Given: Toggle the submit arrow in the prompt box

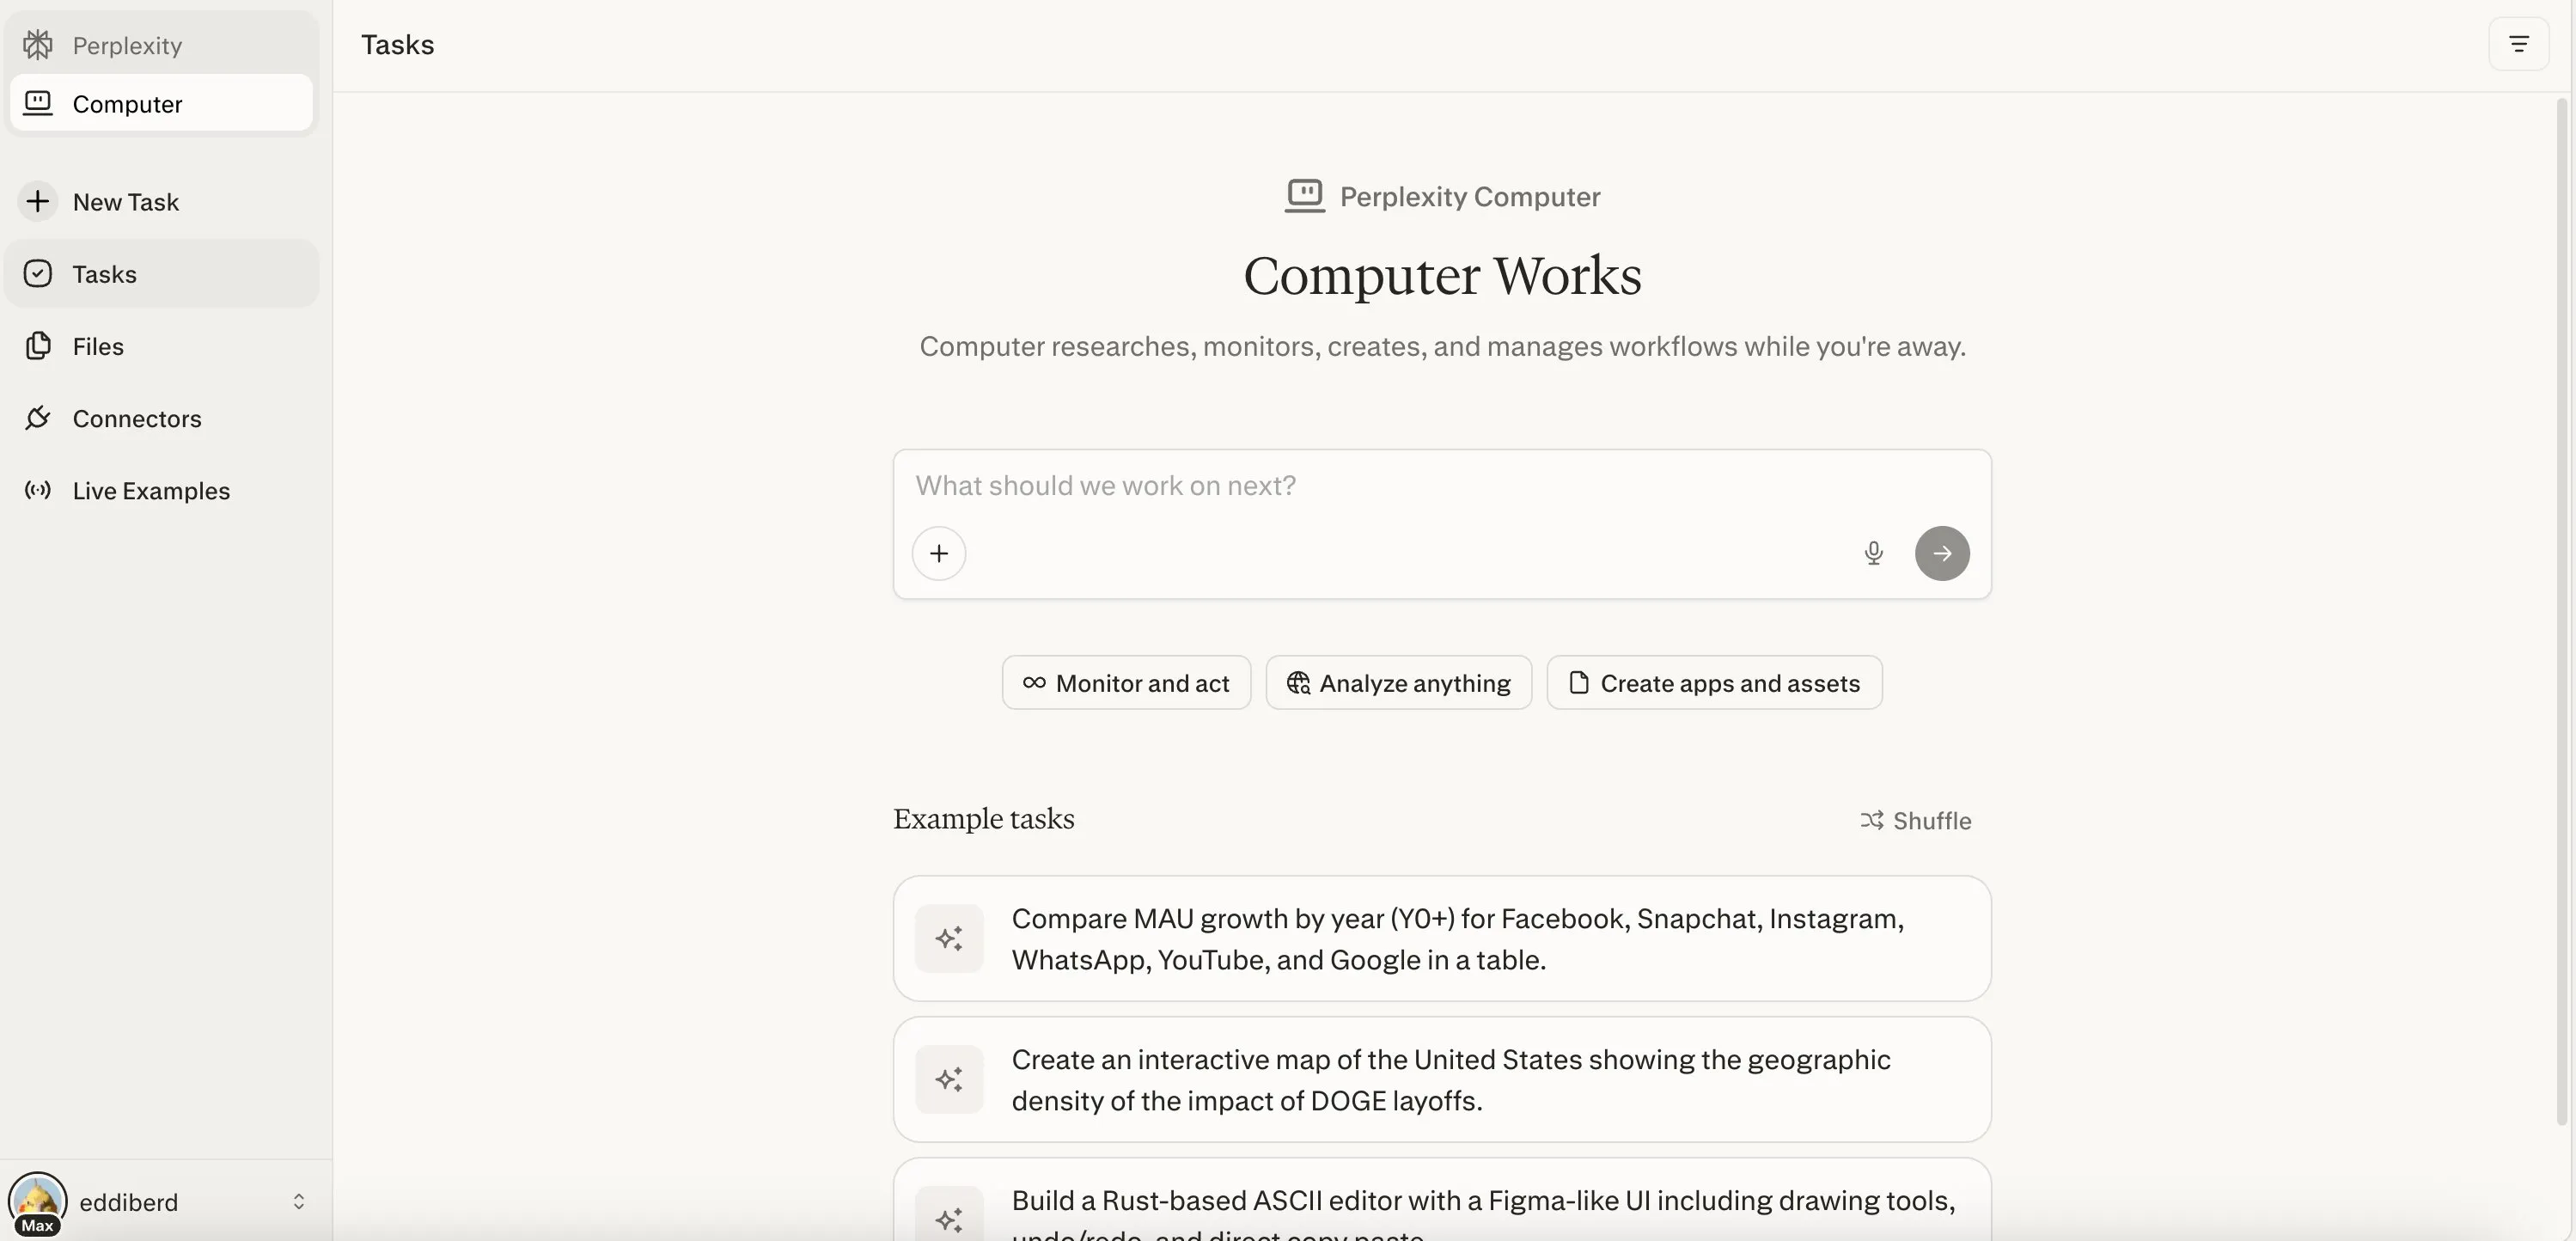Looking at the screenshot, I should [x=1942, y=552].
